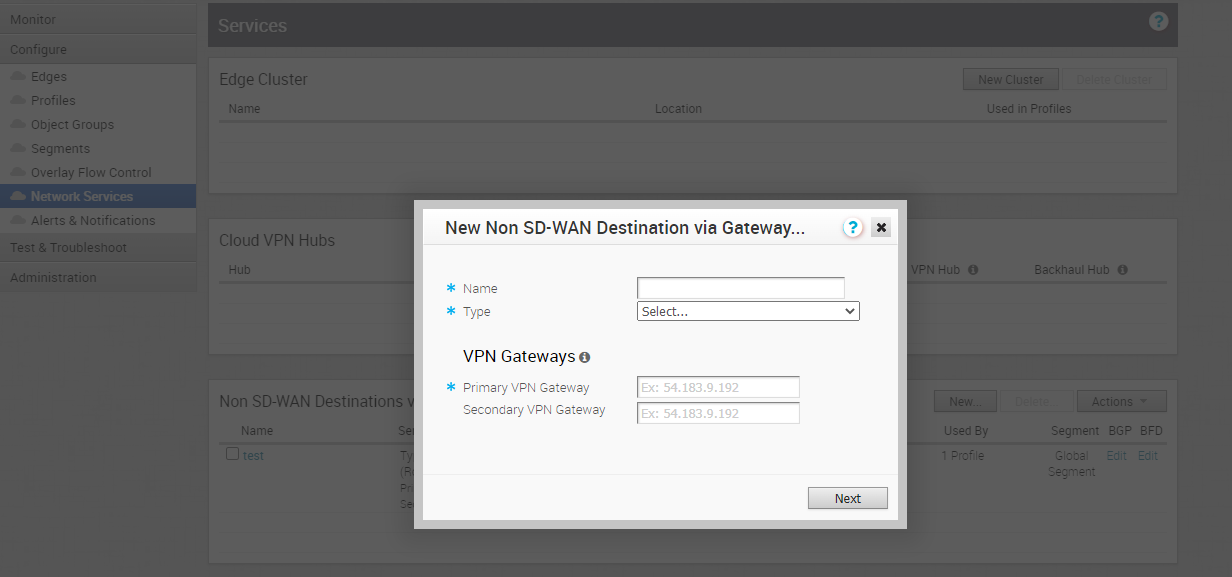Open the test destination link
The height and width of the screenshot is (577, 1232).
[253, 455]
